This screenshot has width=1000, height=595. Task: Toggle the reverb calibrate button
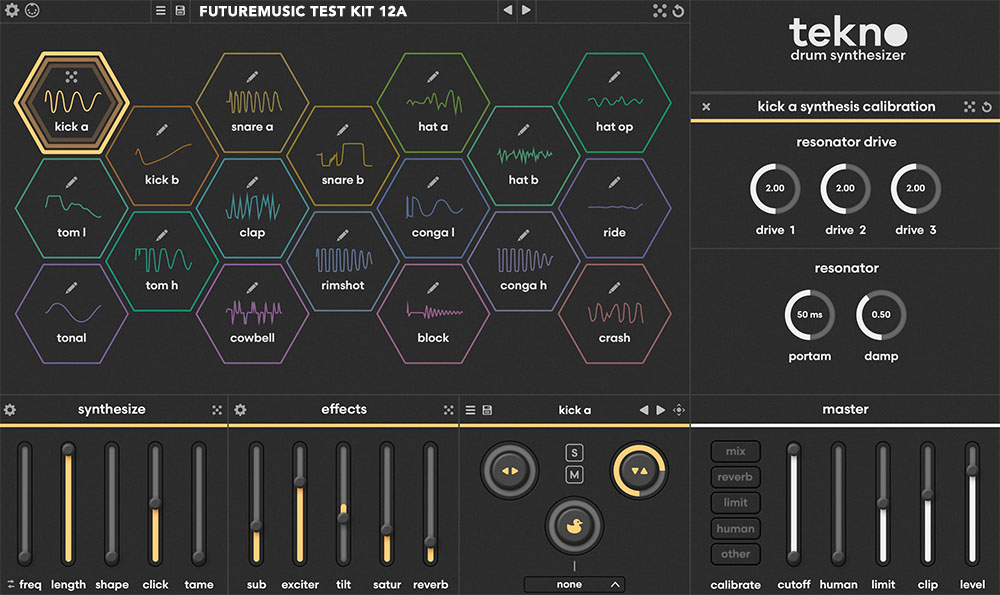[735, 477]
